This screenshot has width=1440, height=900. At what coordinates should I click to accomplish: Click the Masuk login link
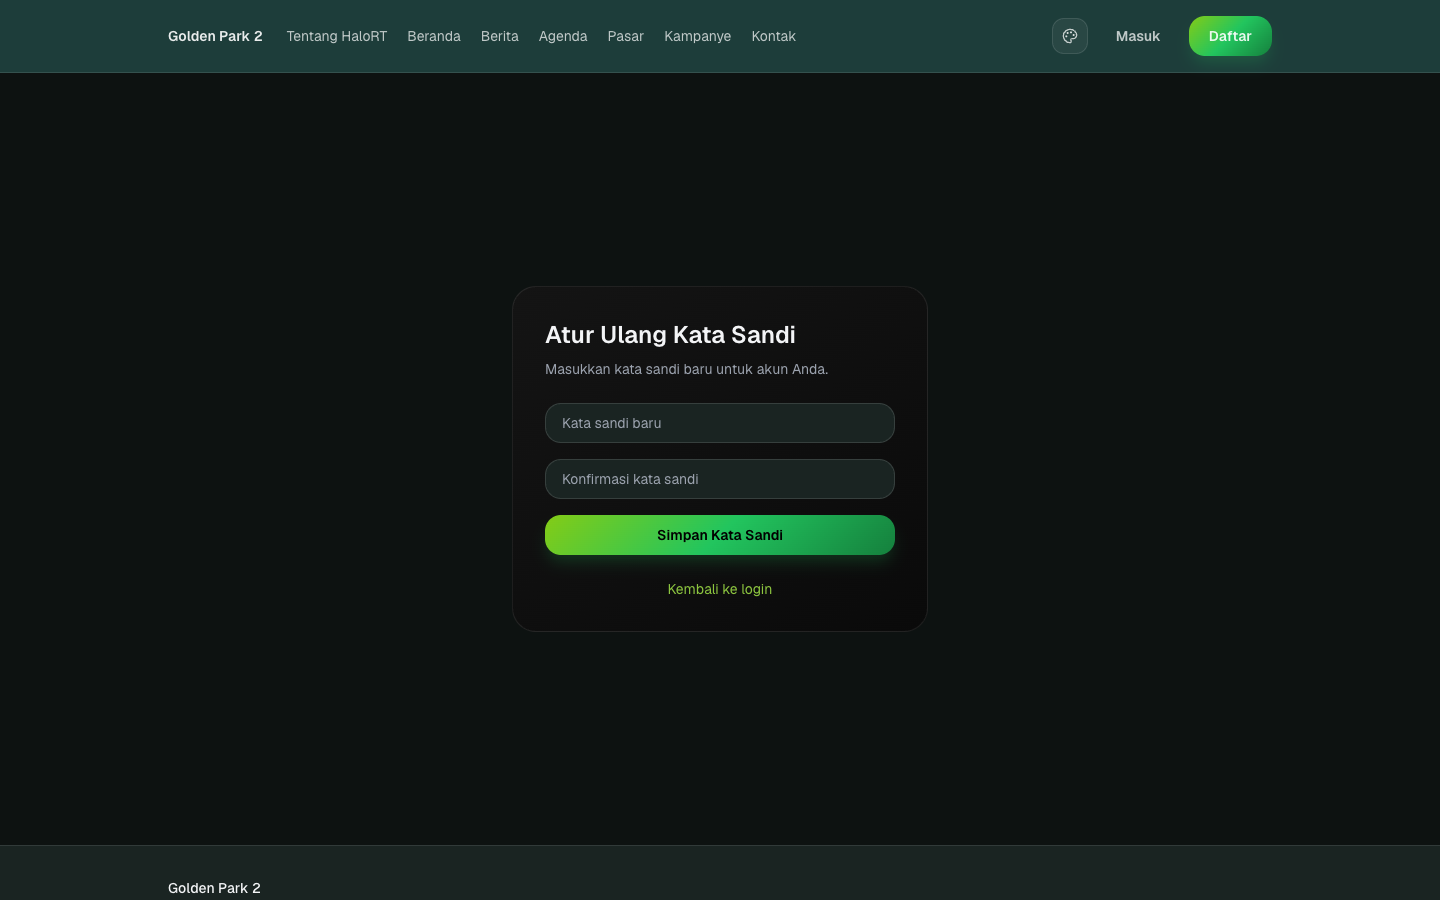pyautogui.click(x=1138, y=36)
